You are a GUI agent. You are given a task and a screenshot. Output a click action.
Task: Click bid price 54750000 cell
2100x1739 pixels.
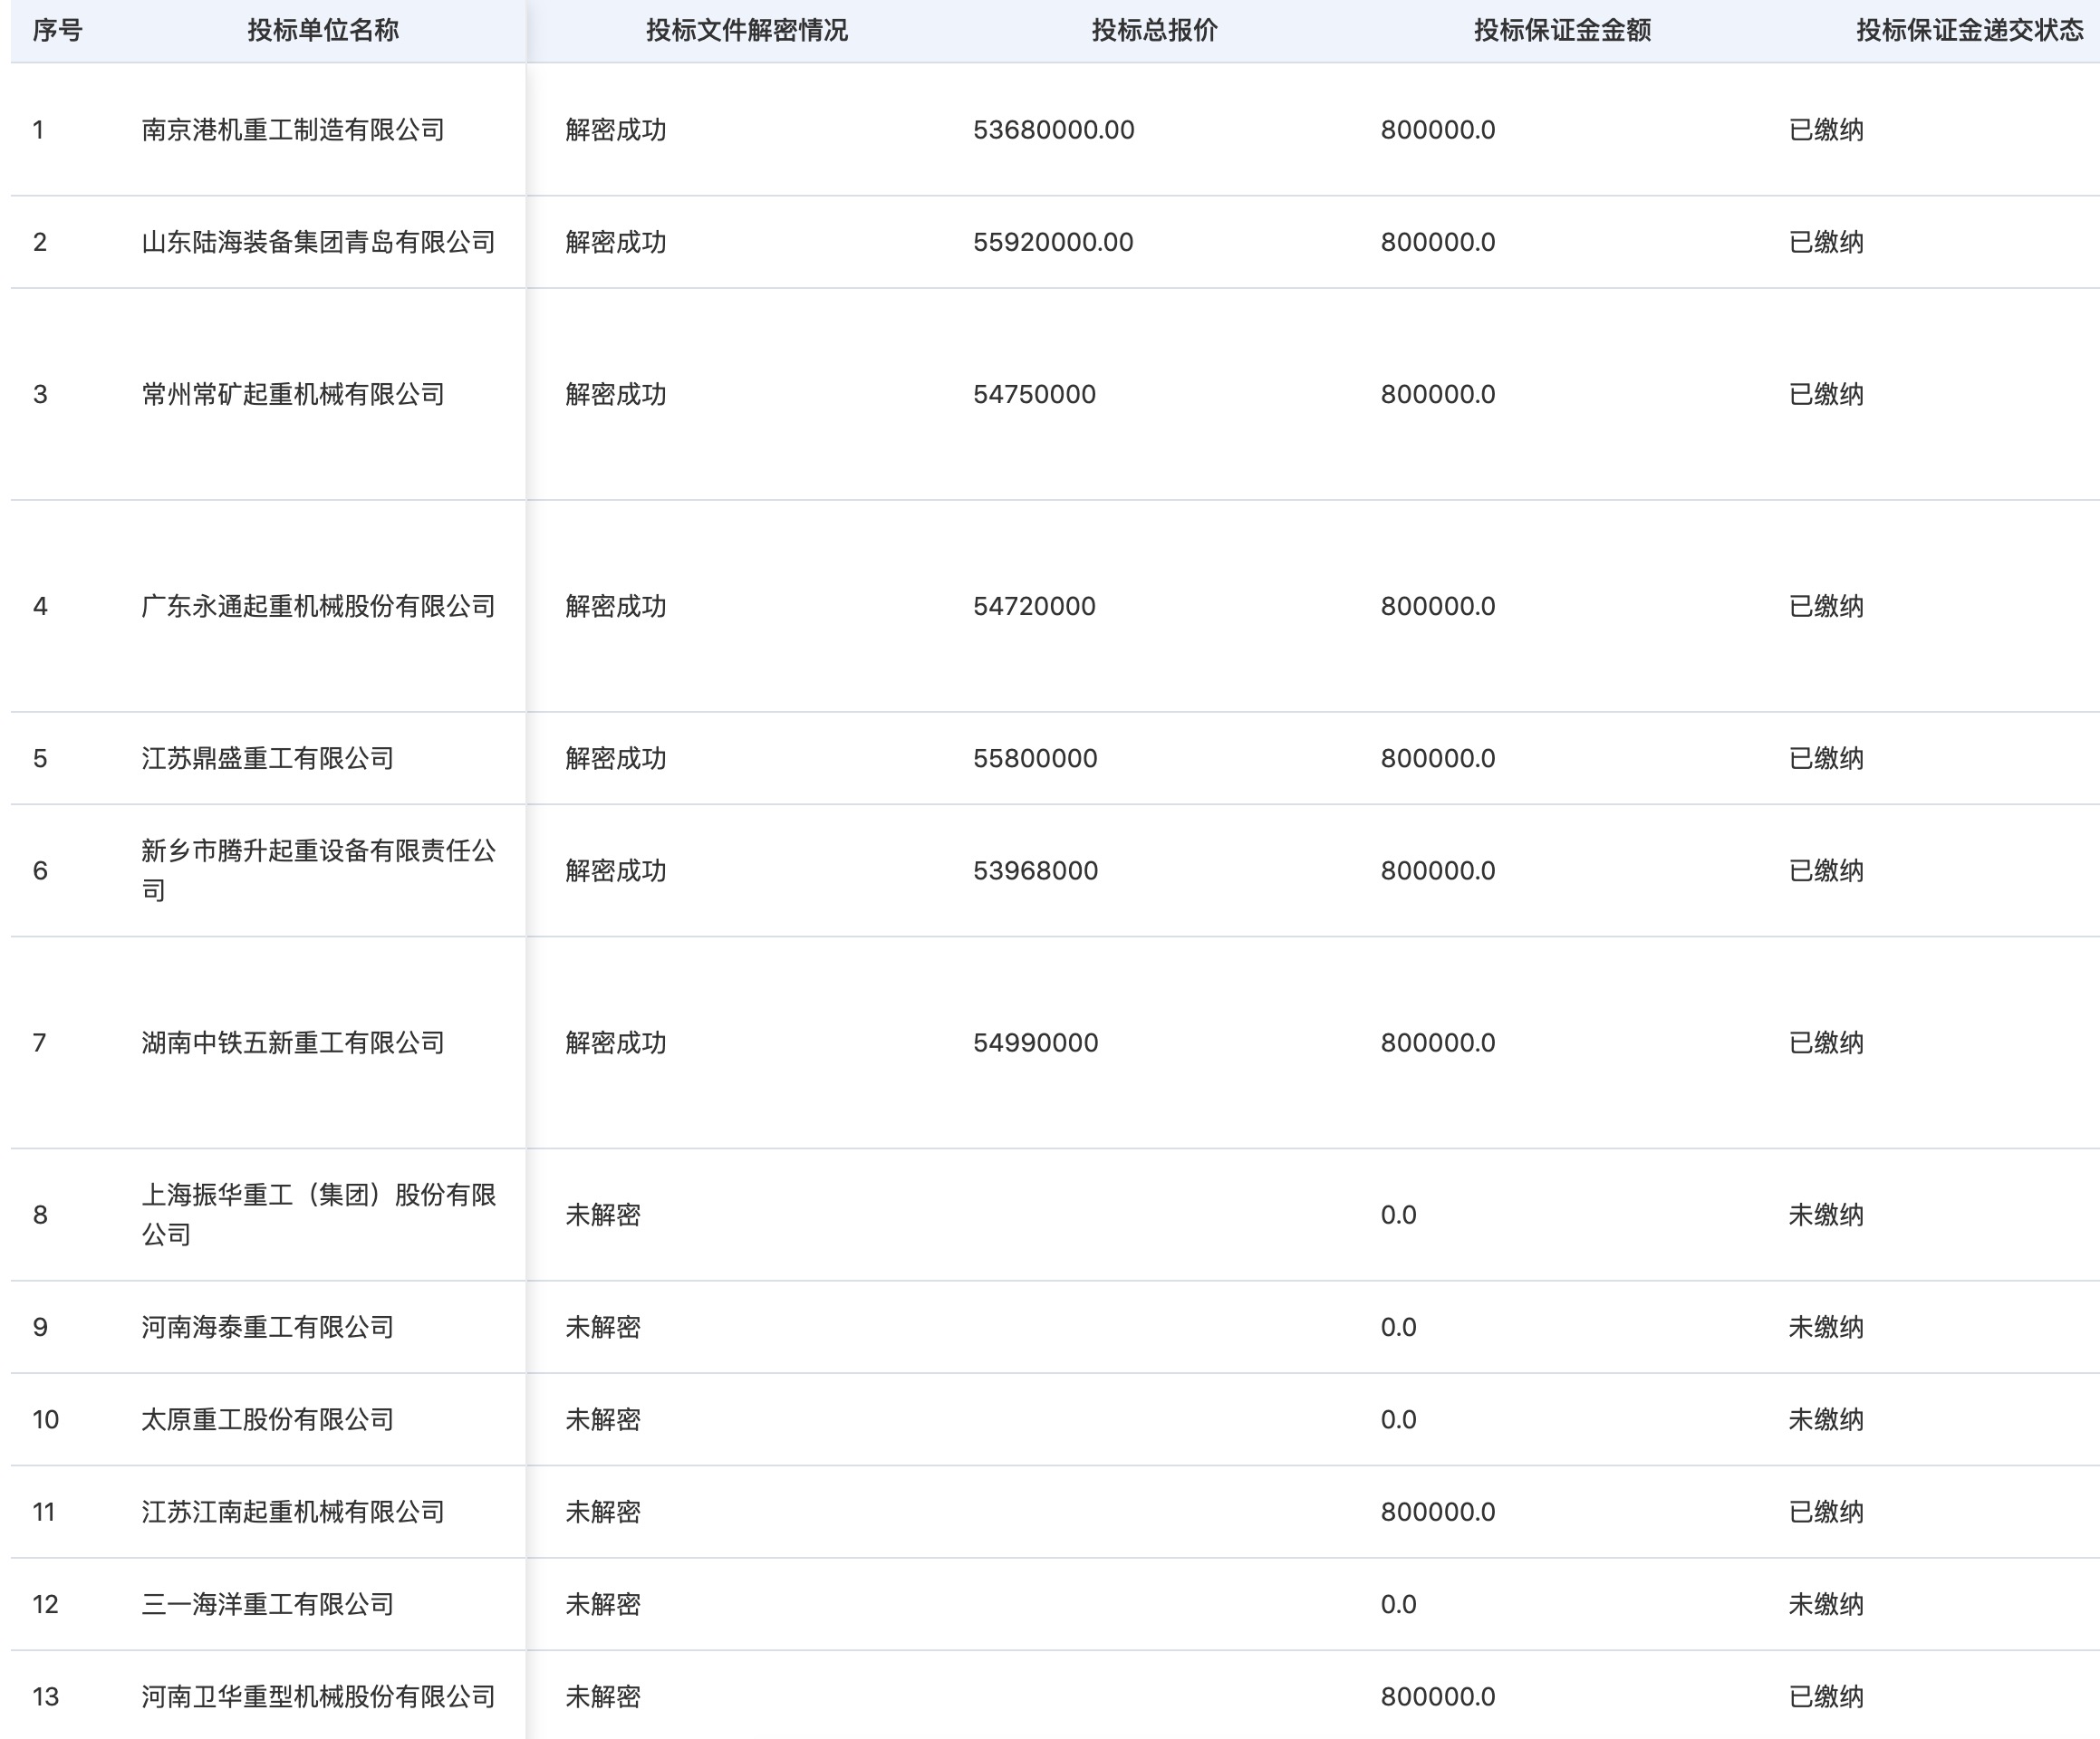point(1034,394)
